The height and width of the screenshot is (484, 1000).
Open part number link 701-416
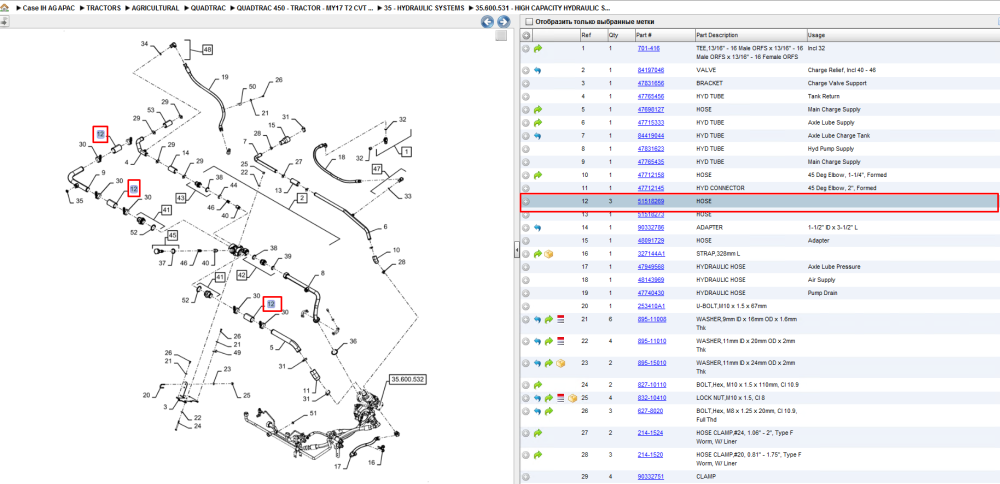coord(649,48)
